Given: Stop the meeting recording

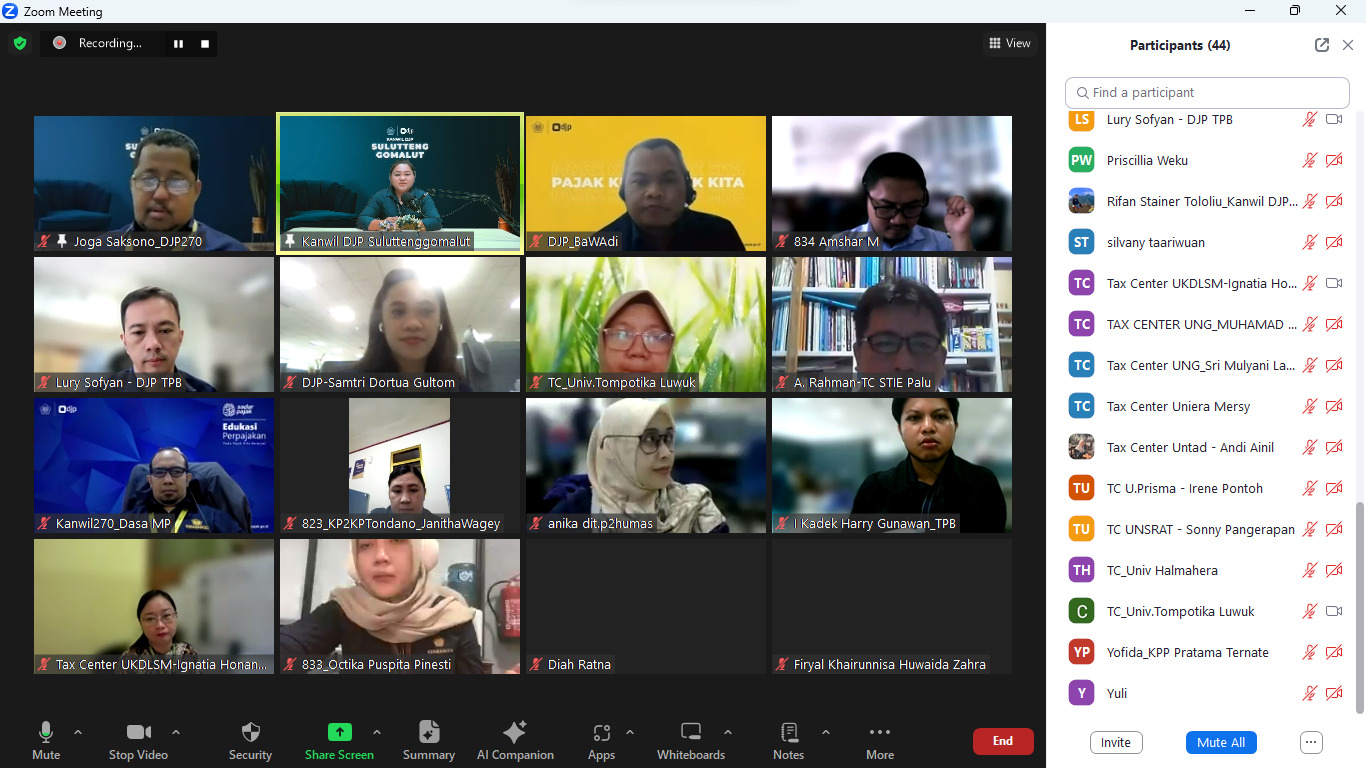Looking at the screenshot, I should pyautogui.click(x=205, y=43).
